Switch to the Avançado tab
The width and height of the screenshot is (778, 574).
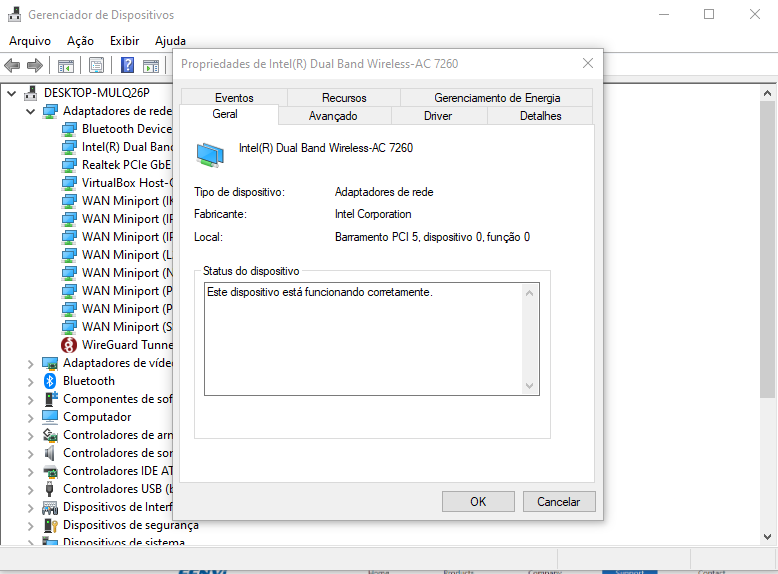click(x=333, y=116)
